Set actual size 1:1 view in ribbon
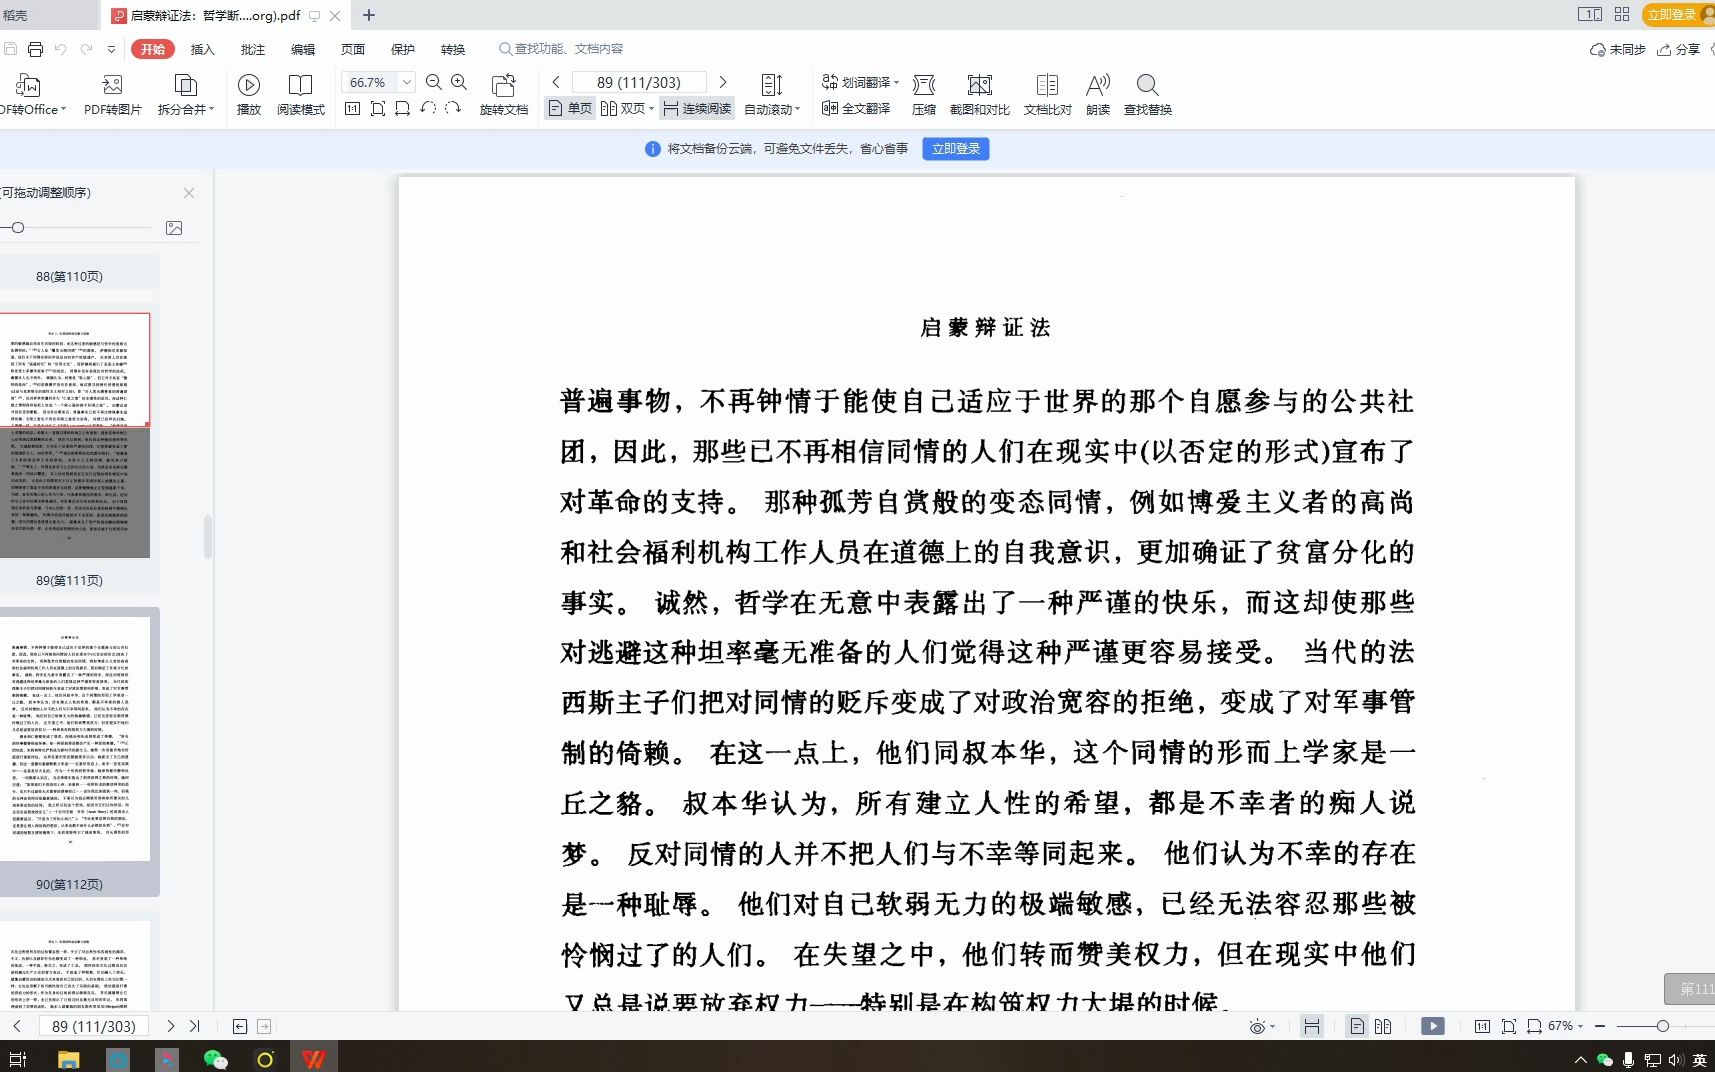This screenshot has width=1715, height=1072. [x=352, y=108]
